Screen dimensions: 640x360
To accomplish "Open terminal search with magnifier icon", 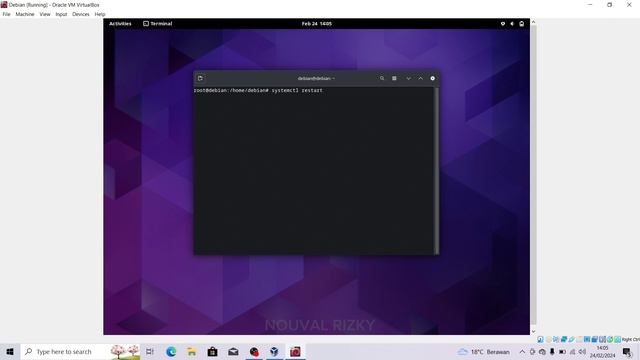I will click(x=382, y=78).
